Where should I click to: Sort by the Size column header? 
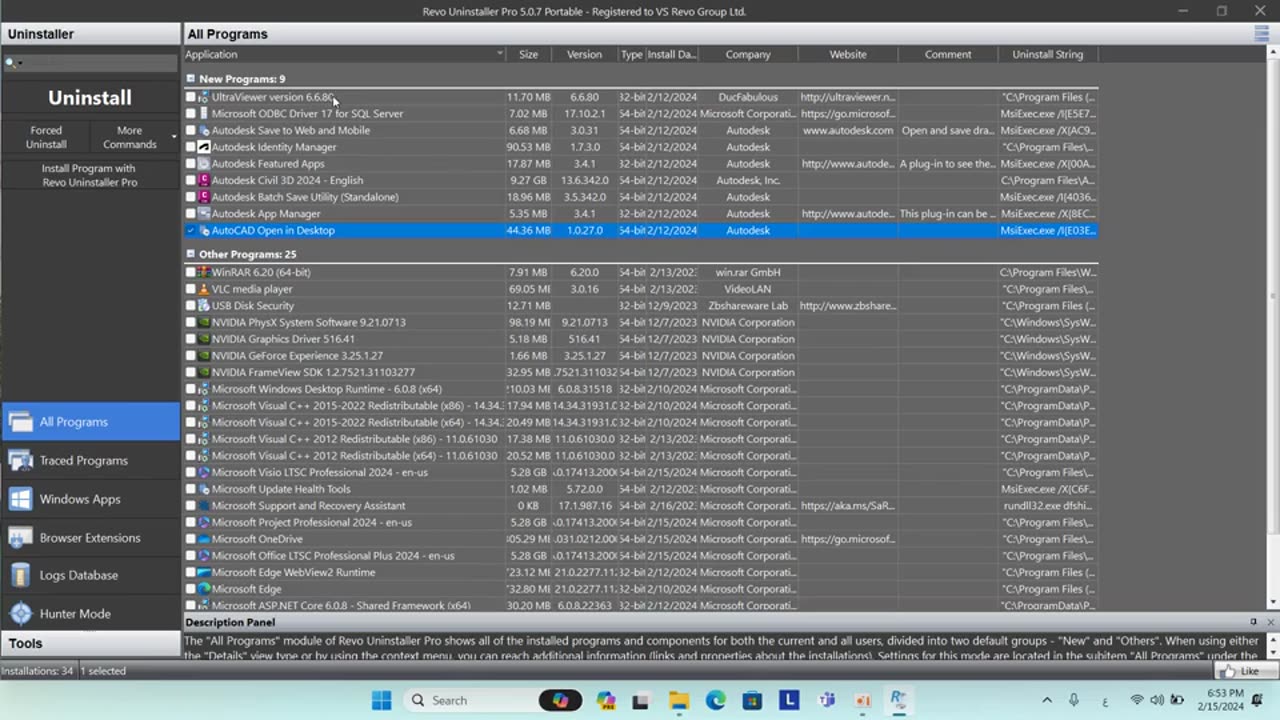tap(529, 54)
